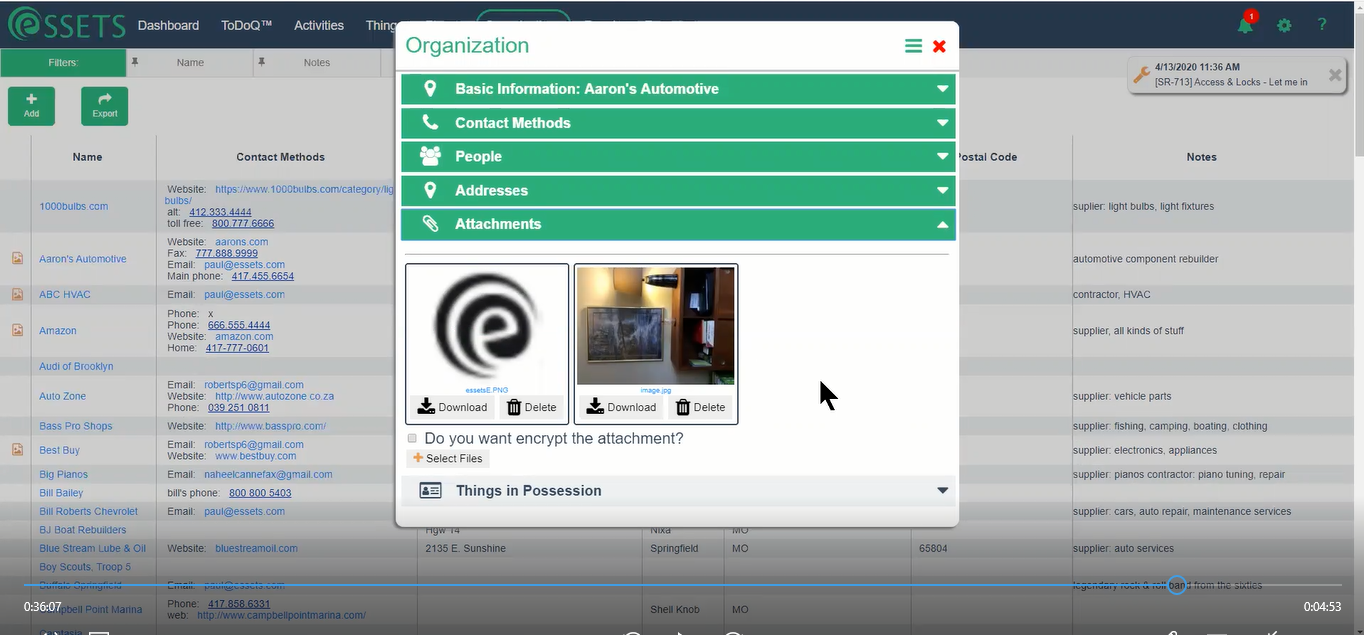Open the notifications bell
Screen dimensions: 1364x635
1246,25
